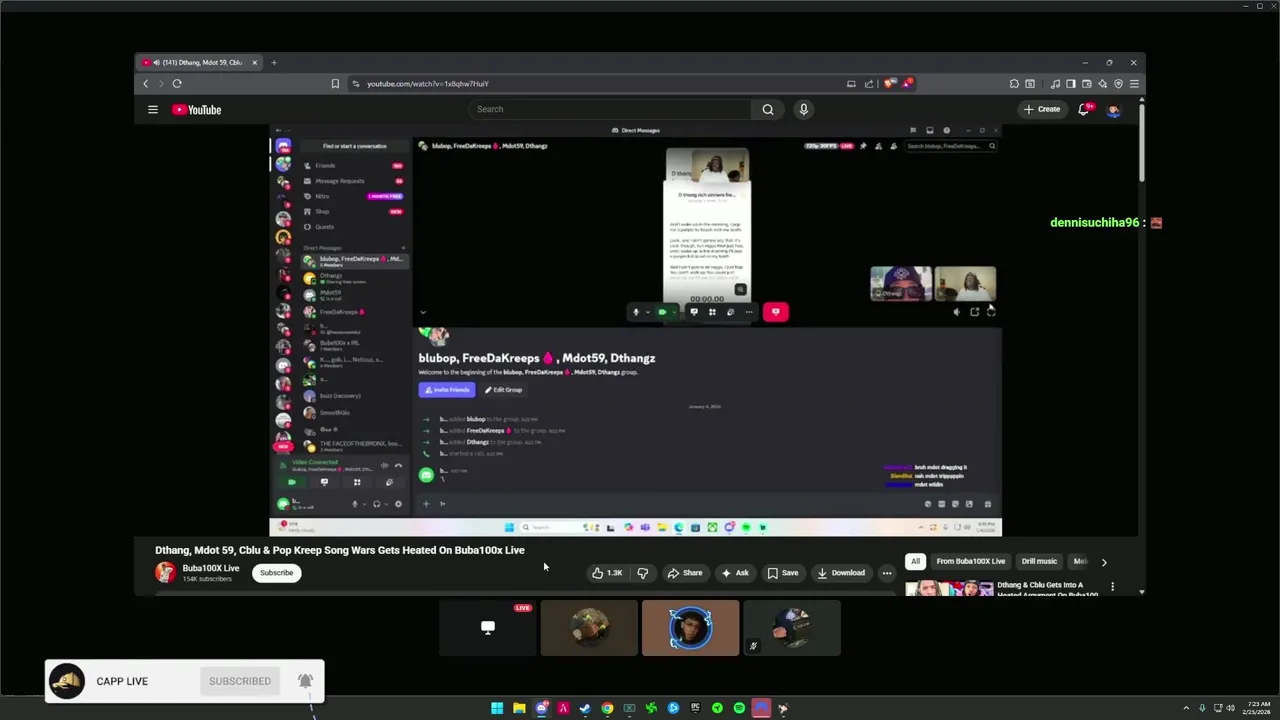Show hidden system tray icons

point(1186,708)
